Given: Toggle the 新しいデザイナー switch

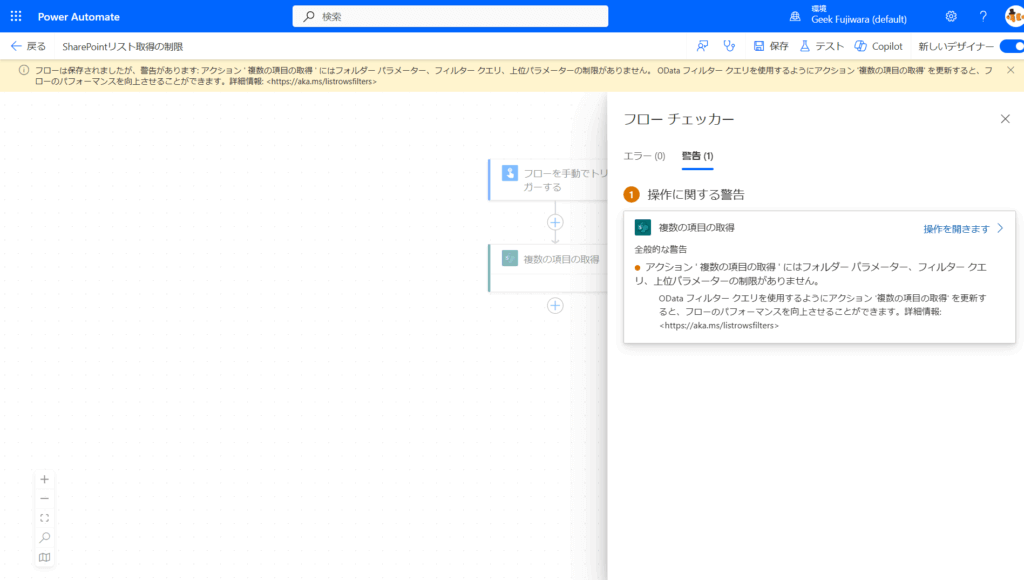Looking at the screenshot, I should [1012, 46].
